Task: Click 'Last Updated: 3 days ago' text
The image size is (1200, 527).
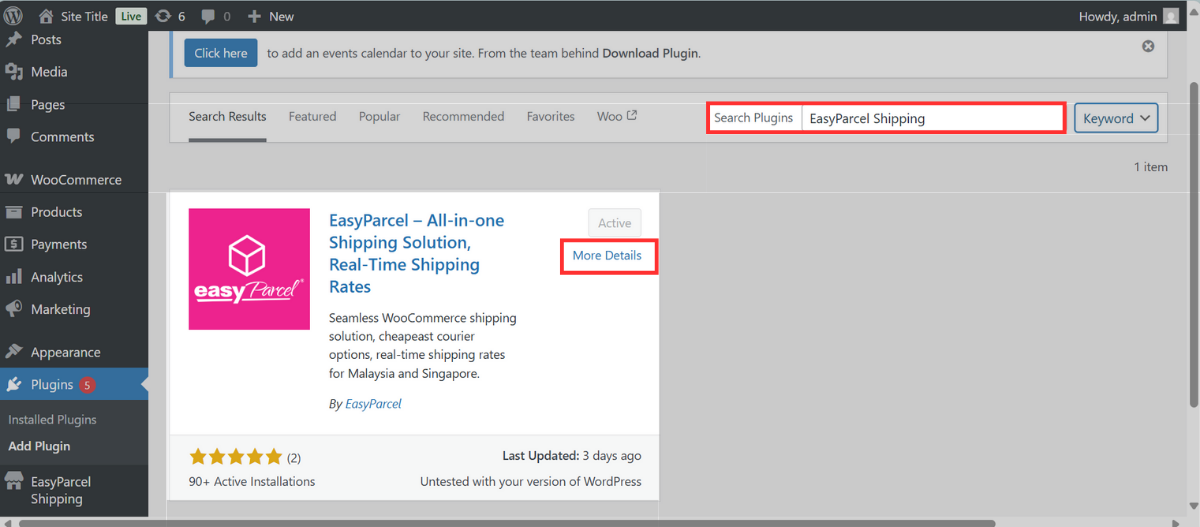Action: point(572,456)
